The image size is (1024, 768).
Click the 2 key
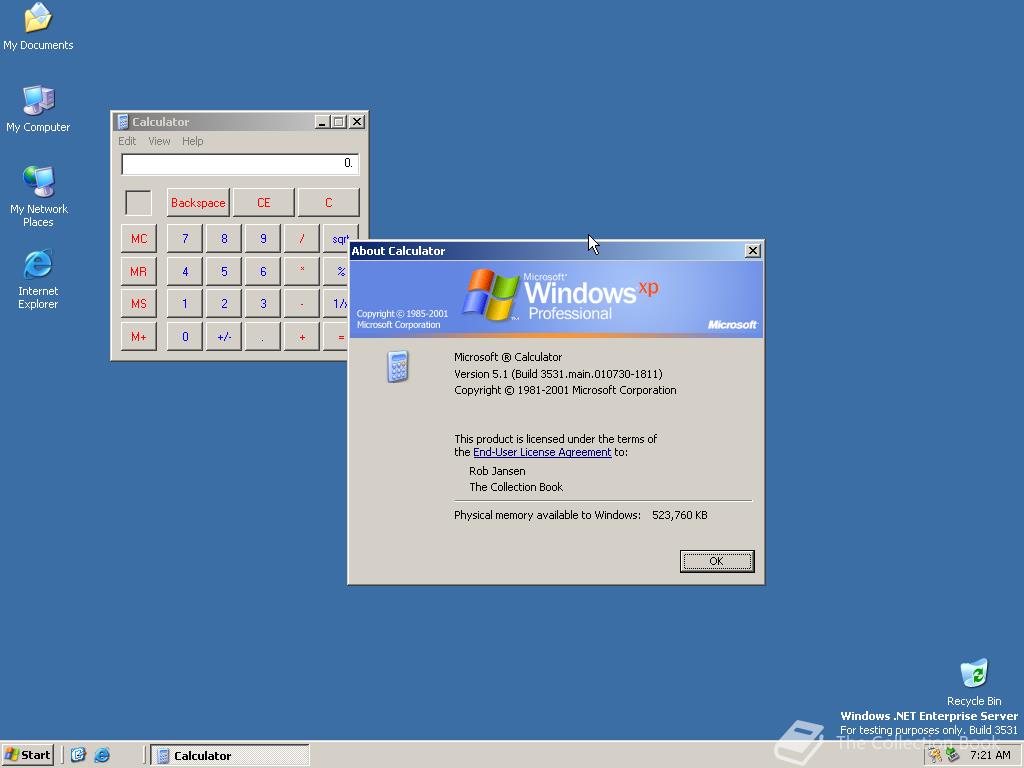tap(224, 304)
